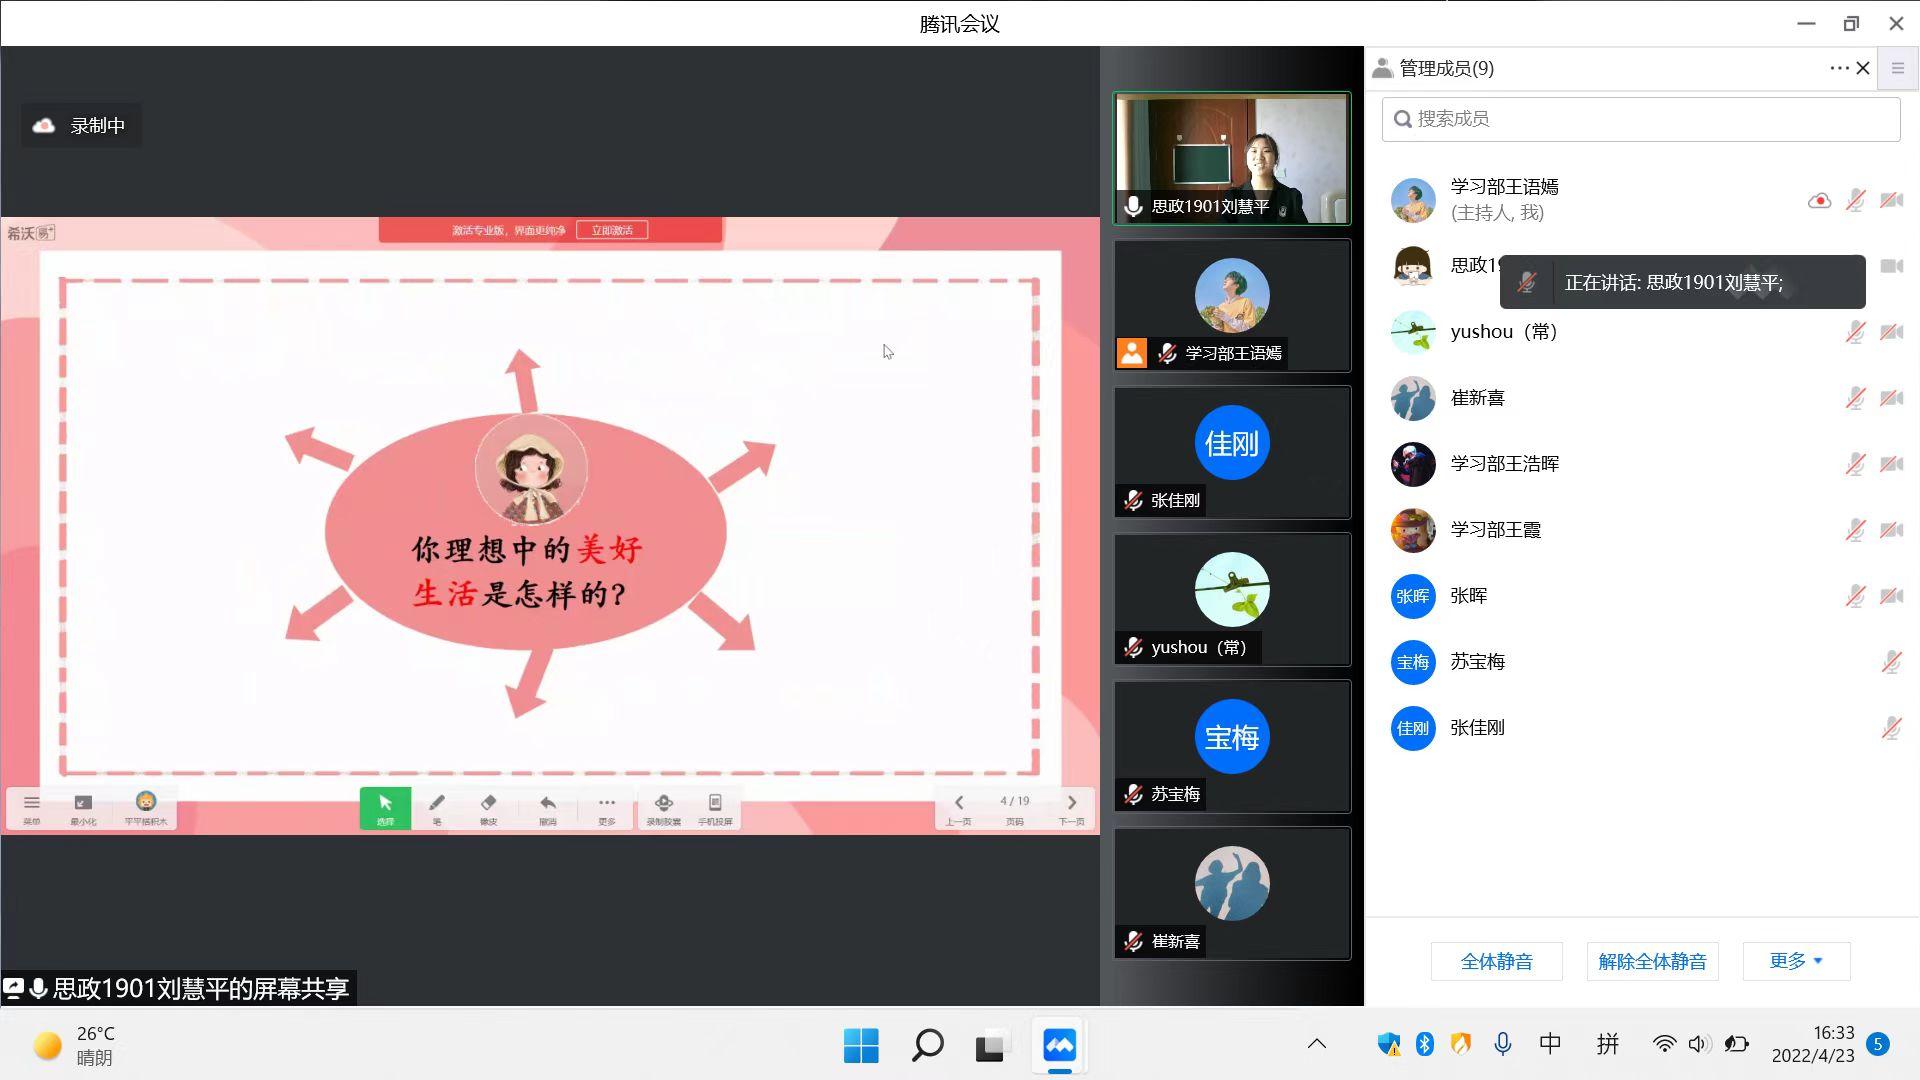Viewport: 1920px width, 1080px height.
Task: Expand the 更多 dropdown at panel bottom
Action: [x=1796, y=961]
